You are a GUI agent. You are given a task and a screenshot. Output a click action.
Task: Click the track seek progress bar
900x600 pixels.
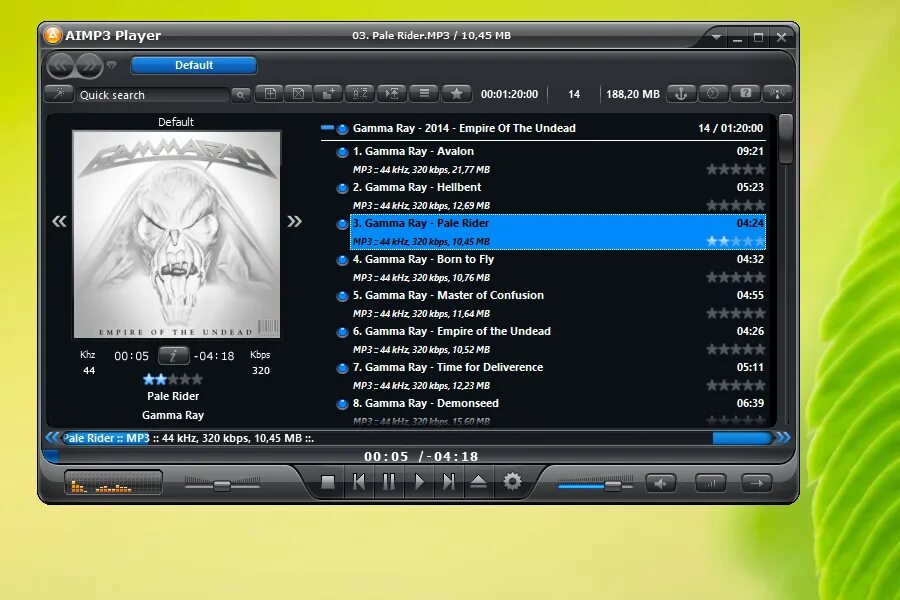418,456
